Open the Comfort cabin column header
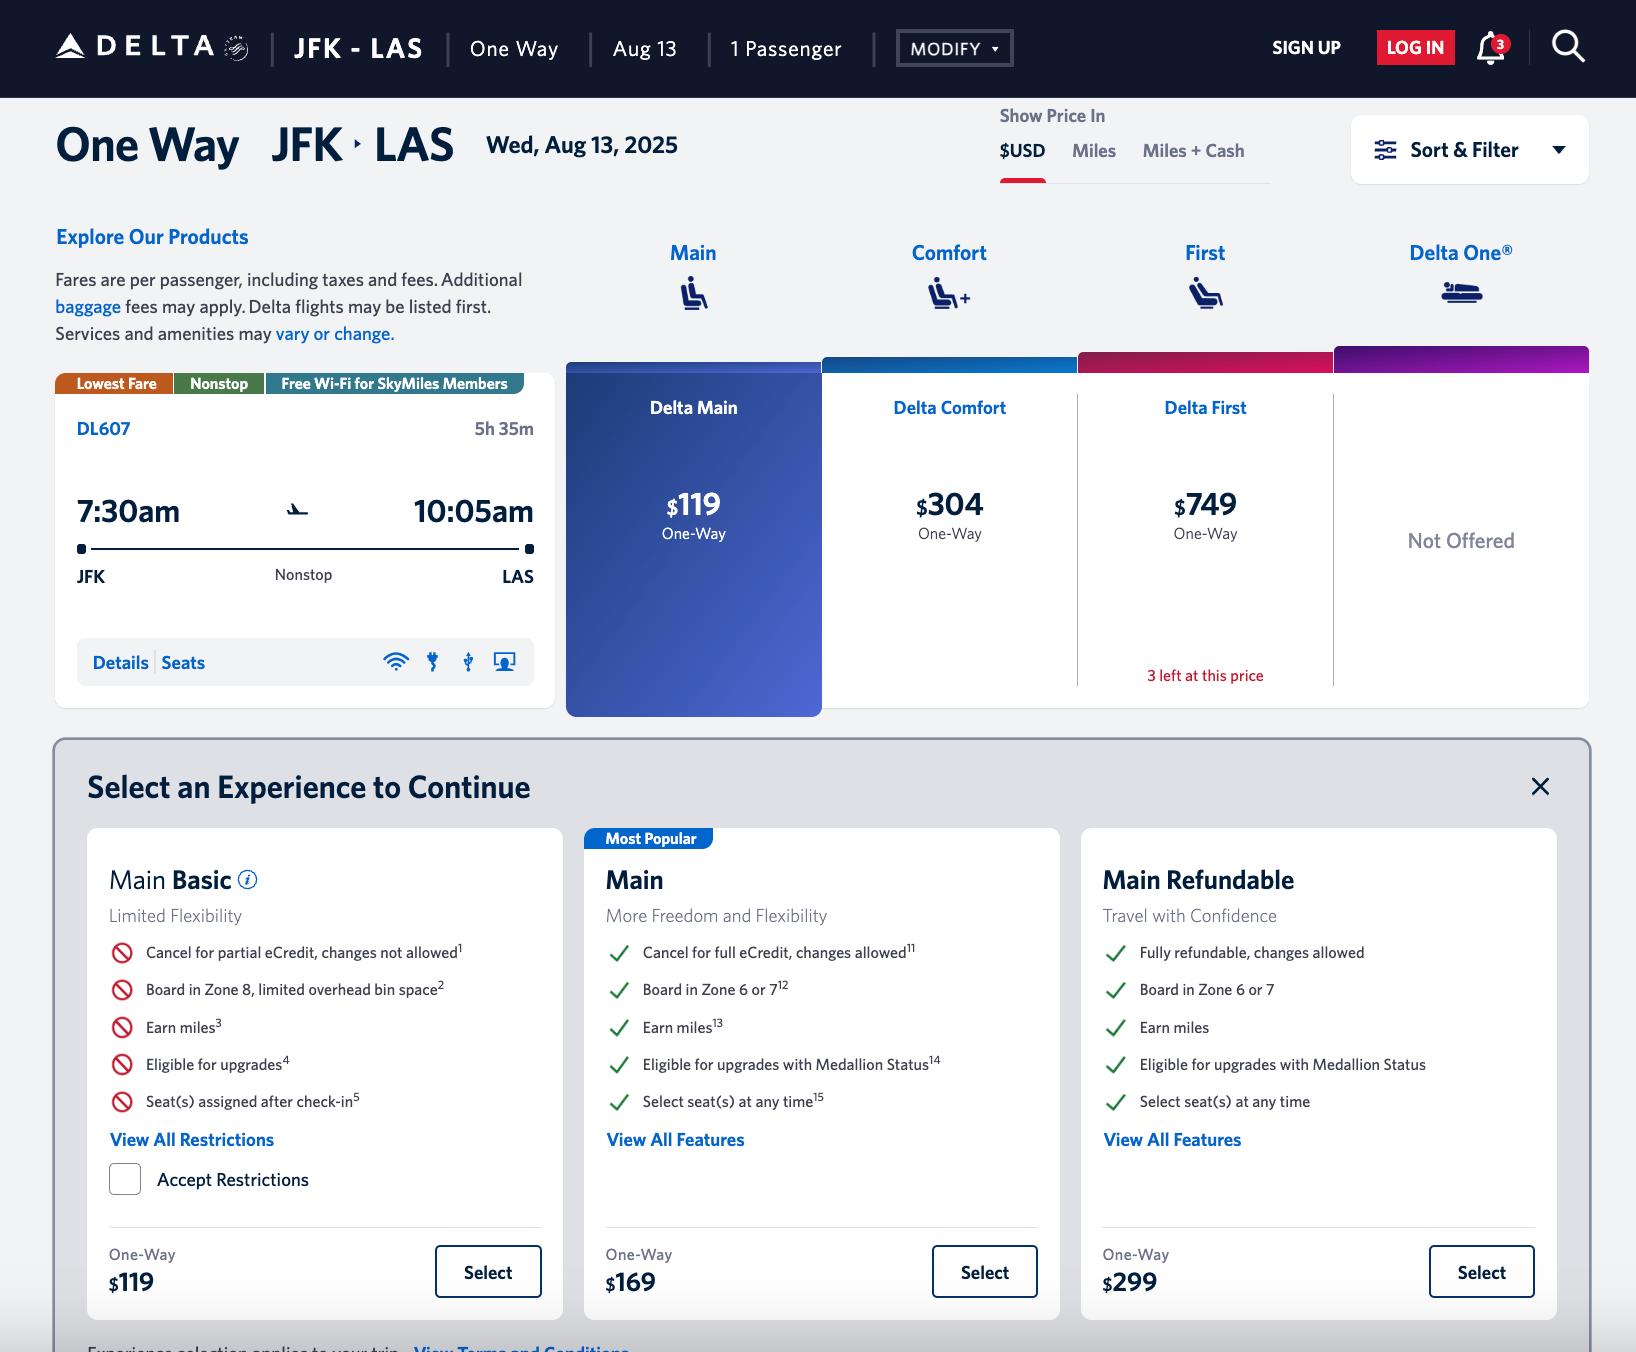Screen dimensions: 1636x1352 [949, 253]
